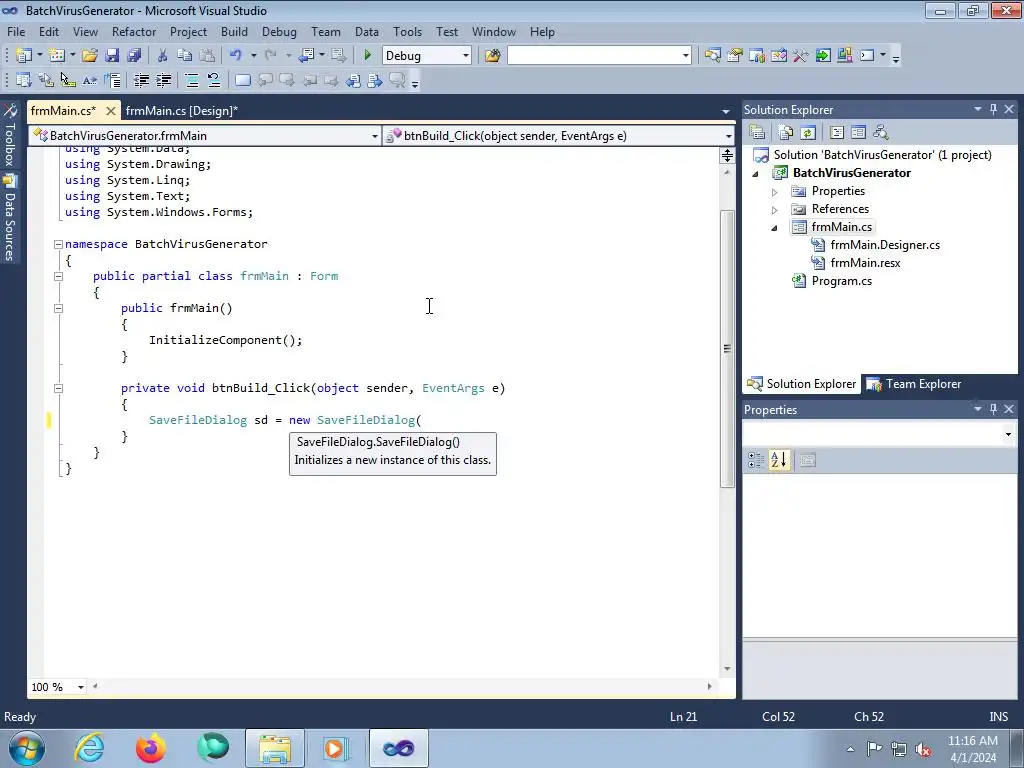Comment out the selected lines icon

(191, 80)
